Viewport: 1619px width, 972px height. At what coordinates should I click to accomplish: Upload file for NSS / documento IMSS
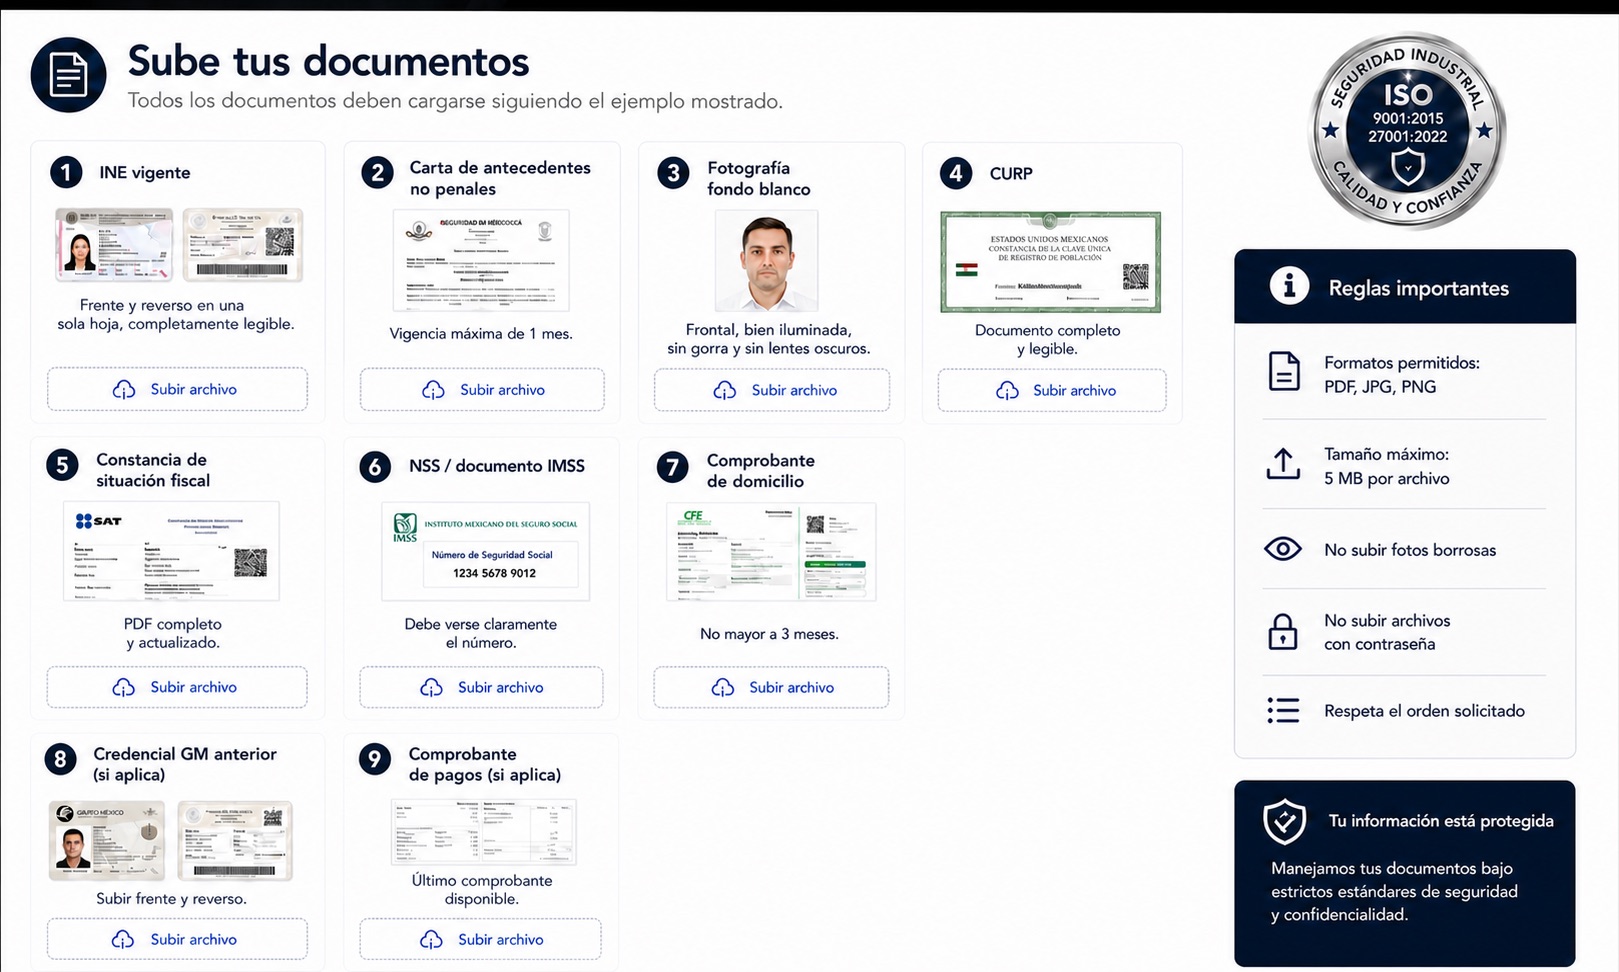481,687
